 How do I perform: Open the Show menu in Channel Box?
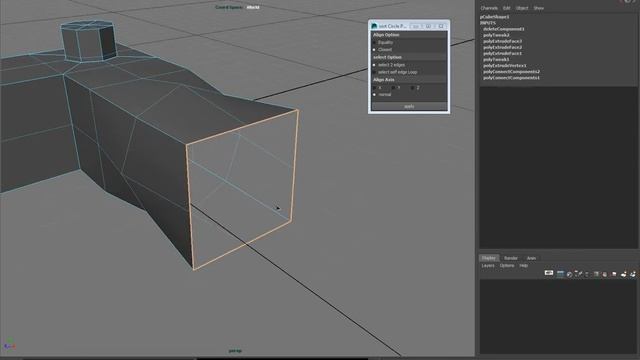[x=538, y=8]
